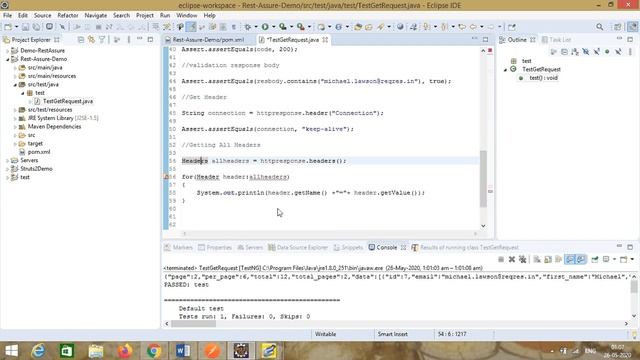Click the Save icon in the main toolbar

point(25,27)
